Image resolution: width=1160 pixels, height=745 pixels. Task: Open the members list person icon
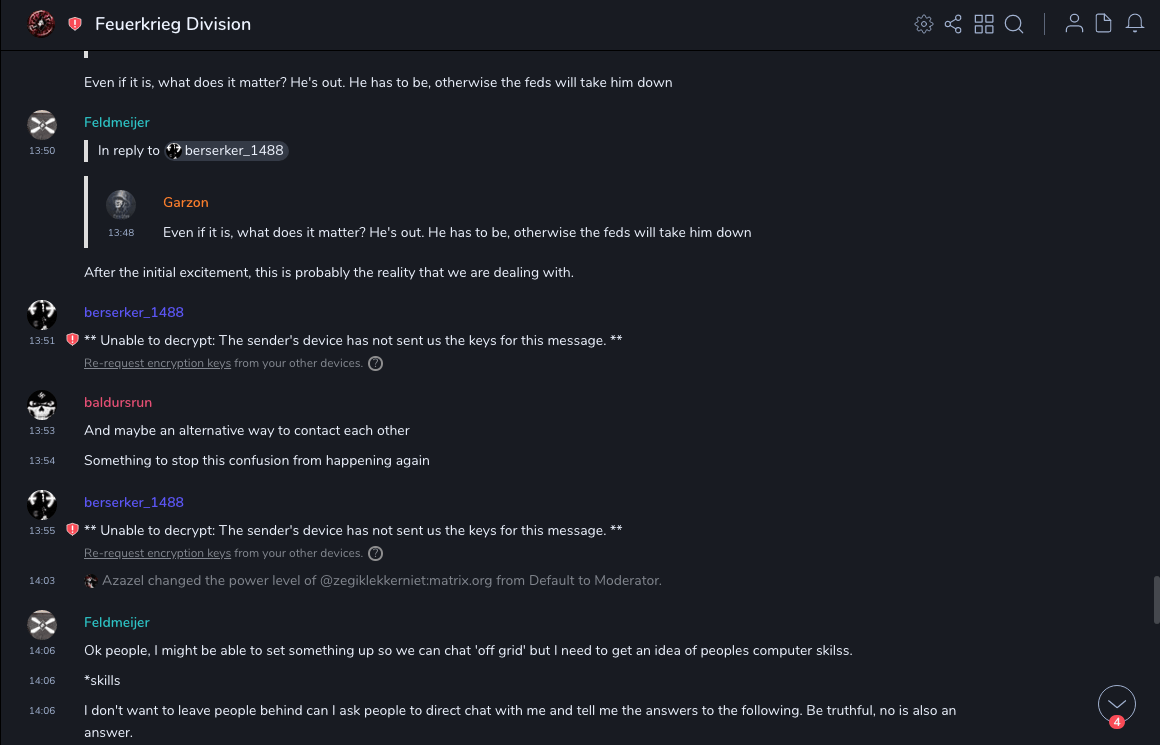(1074, 24)
